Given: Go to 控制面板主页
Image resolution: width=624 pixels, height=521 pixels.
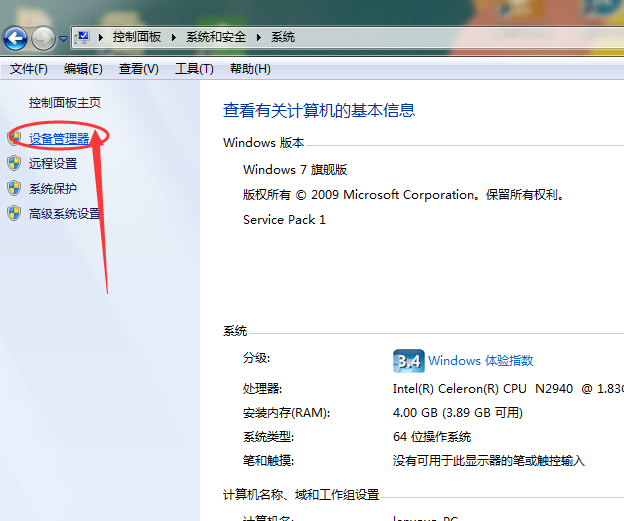Looking at the screenshot, I should coord(65,103).
